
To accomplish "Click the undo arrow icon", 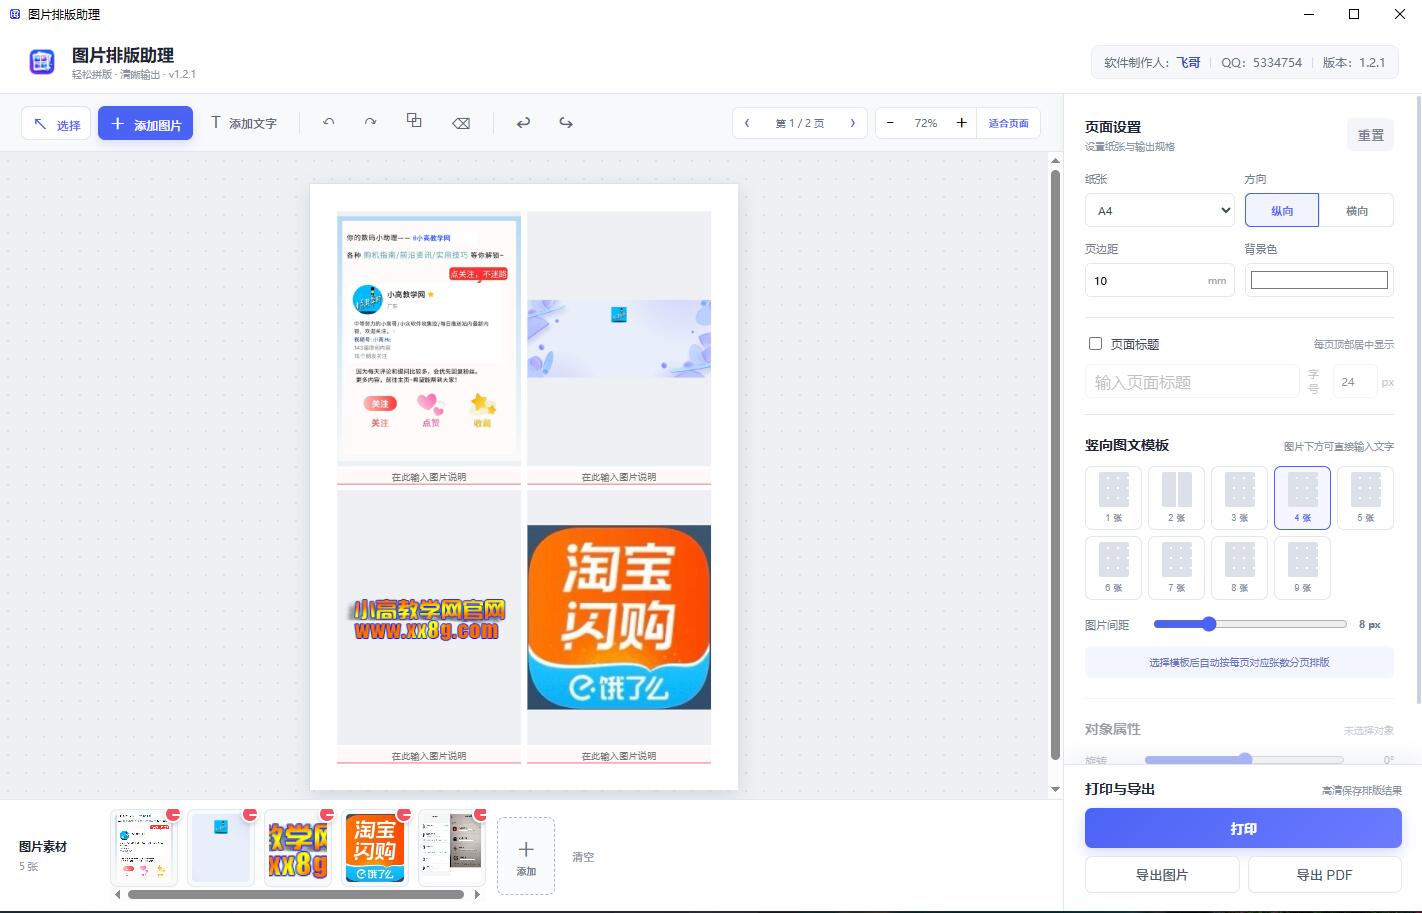I will [x=523, y=123].
